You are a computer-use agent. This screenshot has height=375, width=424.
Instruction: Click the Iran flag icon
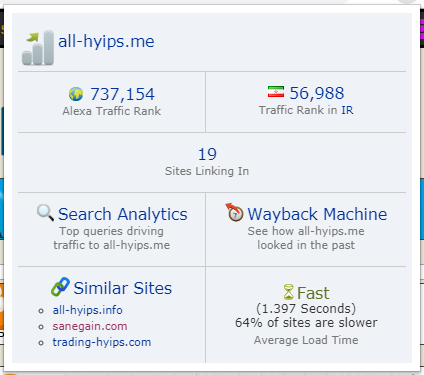pos(276,92)
